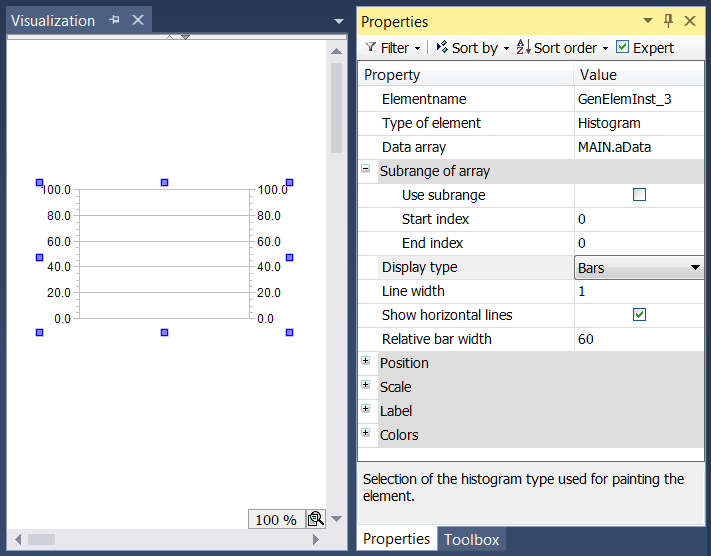Open the Properties panel window options arrow
This screenshot has height=556, width=711.
(x=648, y=20)
